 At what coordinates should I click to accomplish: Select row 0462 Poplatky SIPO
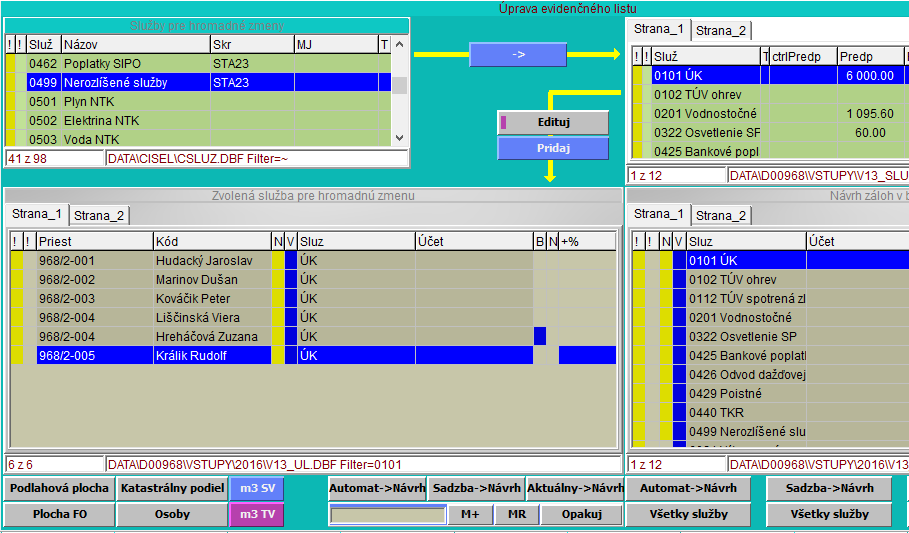pos(198,63)
